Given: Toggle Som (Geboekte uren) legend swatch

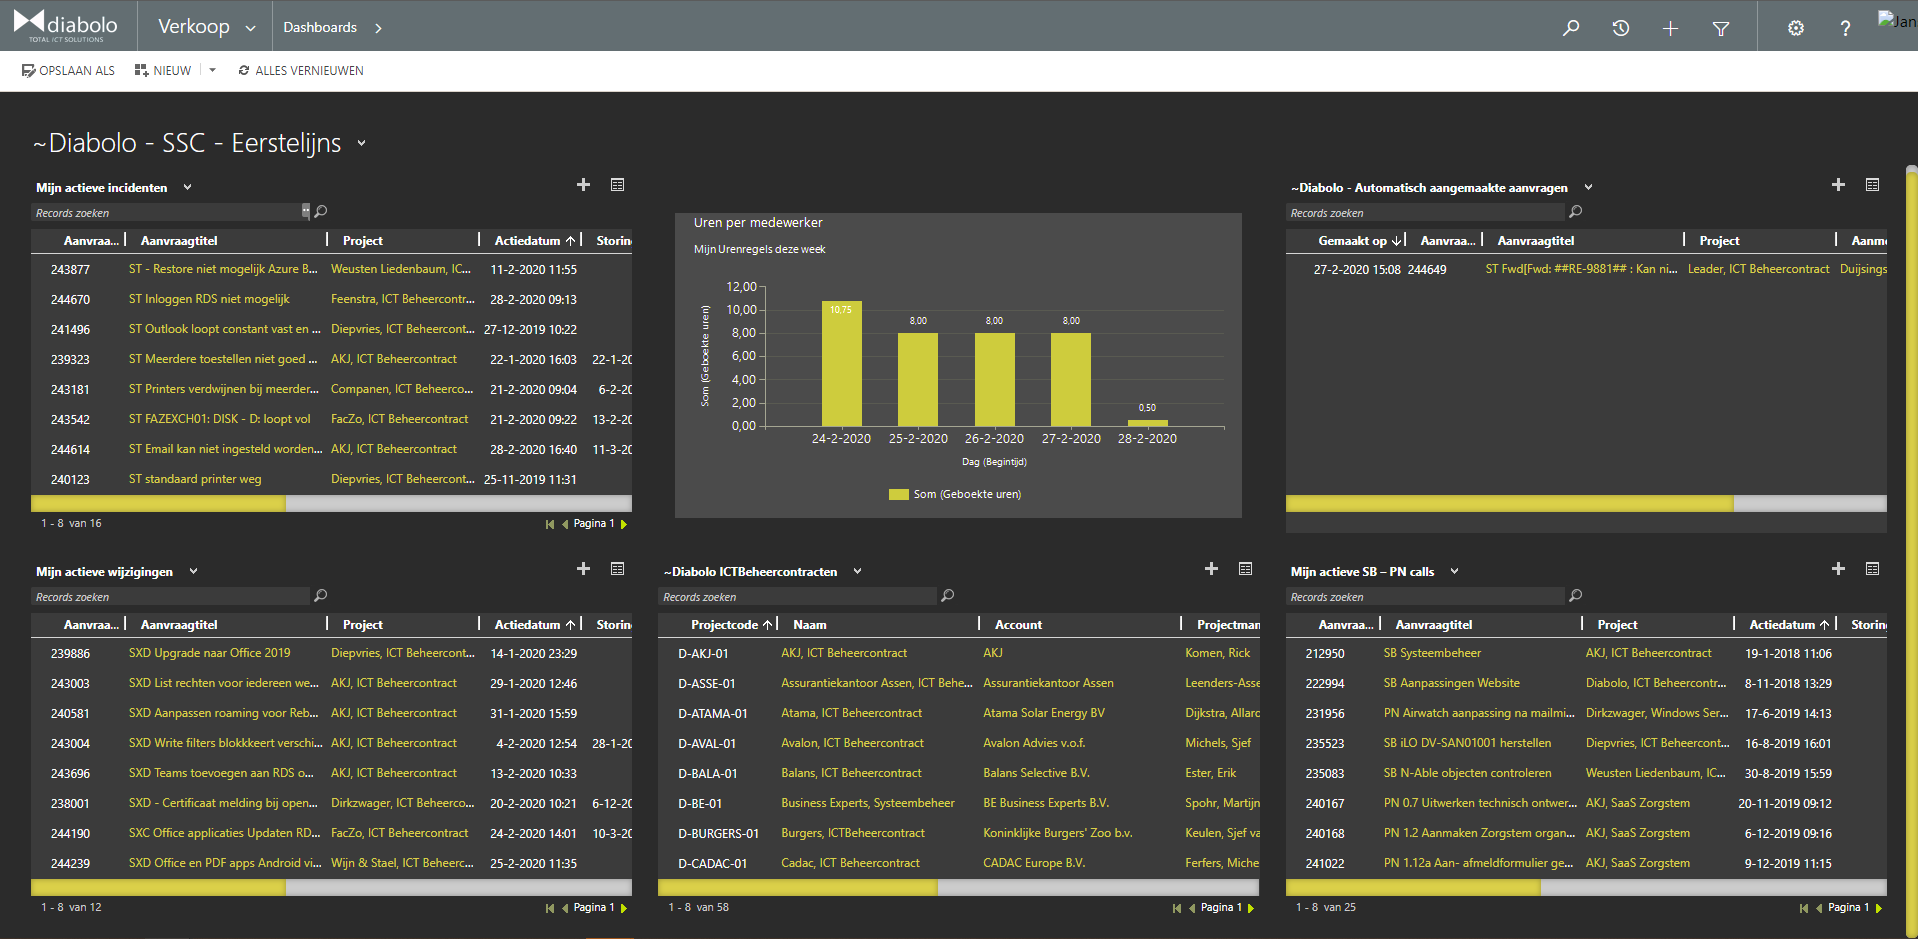Looking at the screenshot, I should (898, 494).
